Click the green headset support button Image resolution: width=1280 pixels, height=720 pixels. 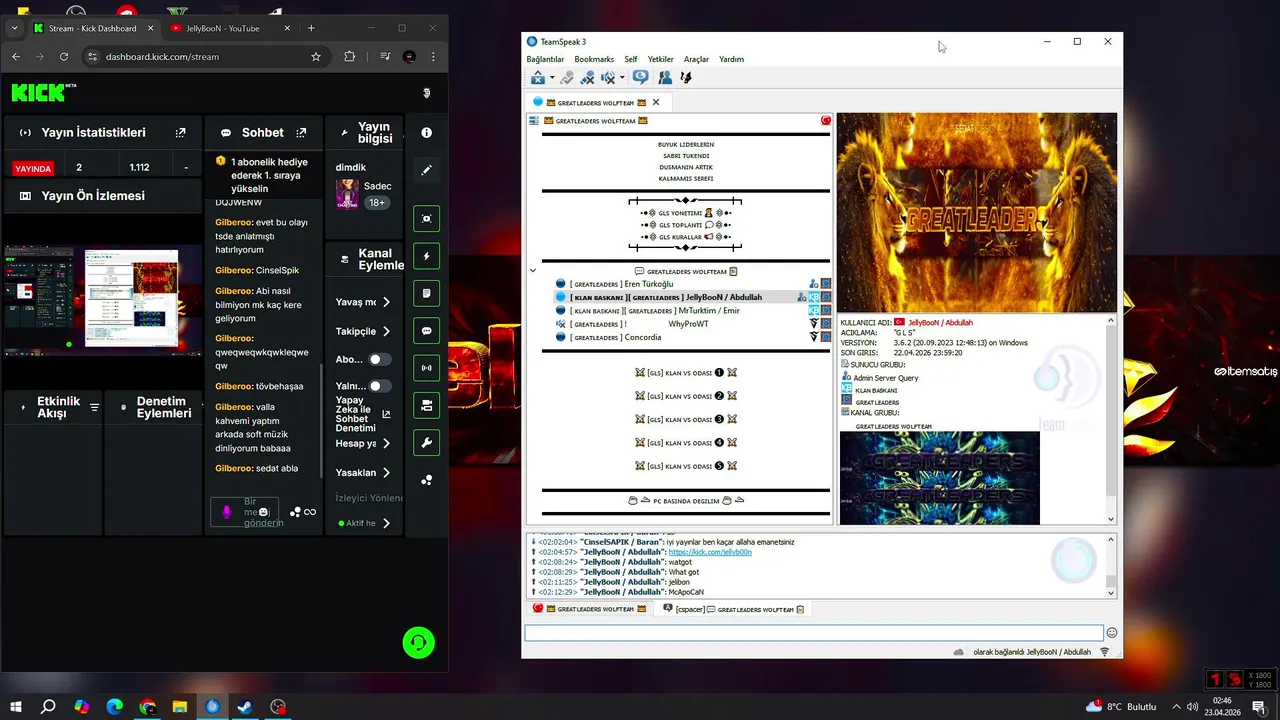(419, 642)
